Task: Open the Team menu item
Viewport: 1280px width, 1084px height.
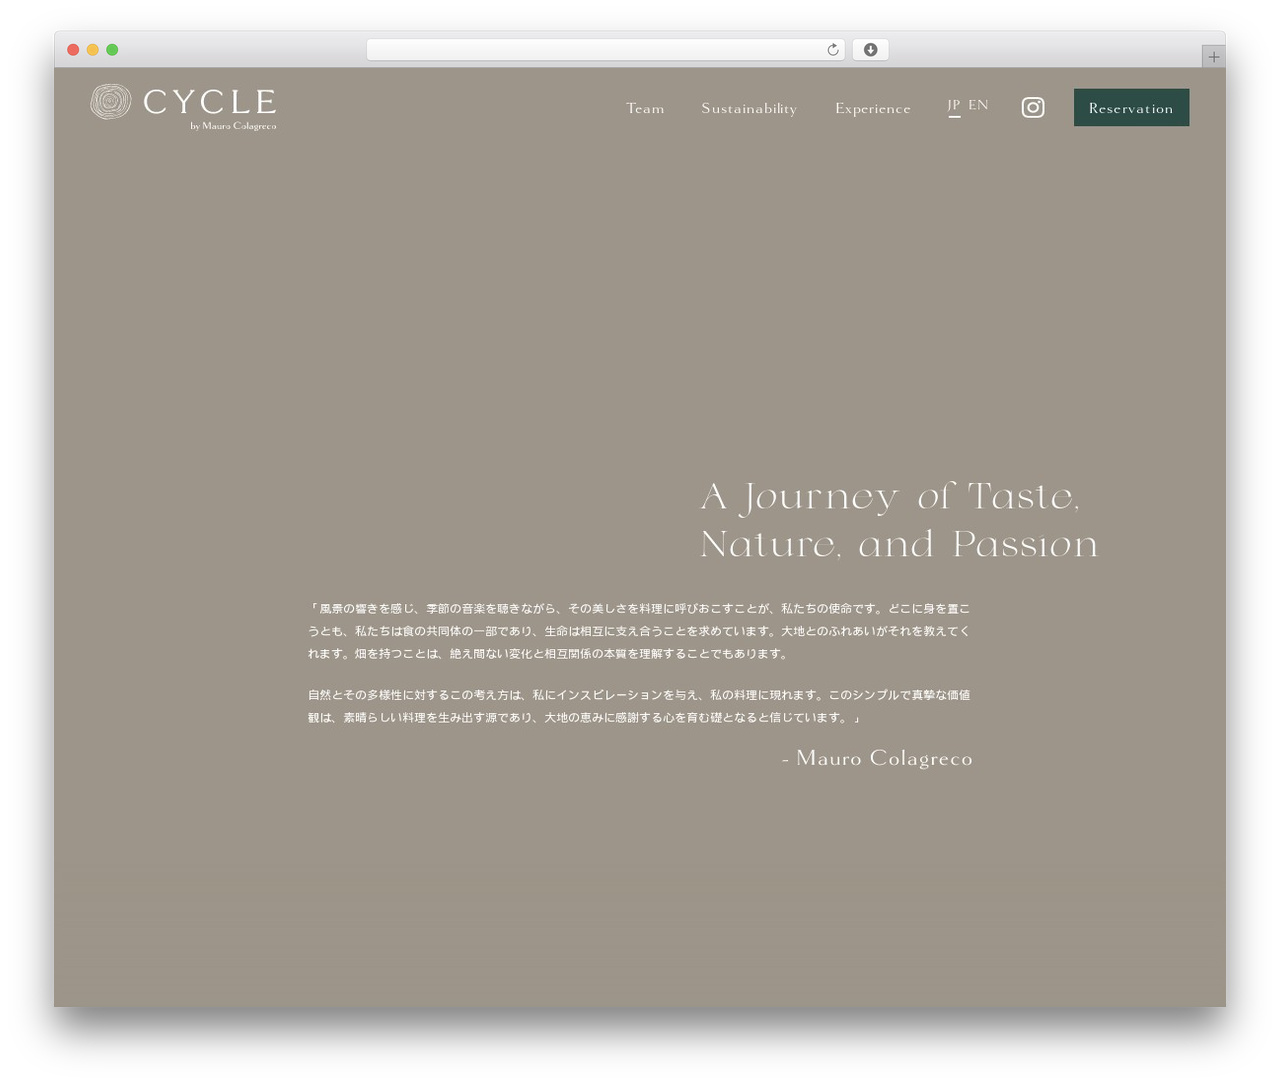Action: click(645, 108)
